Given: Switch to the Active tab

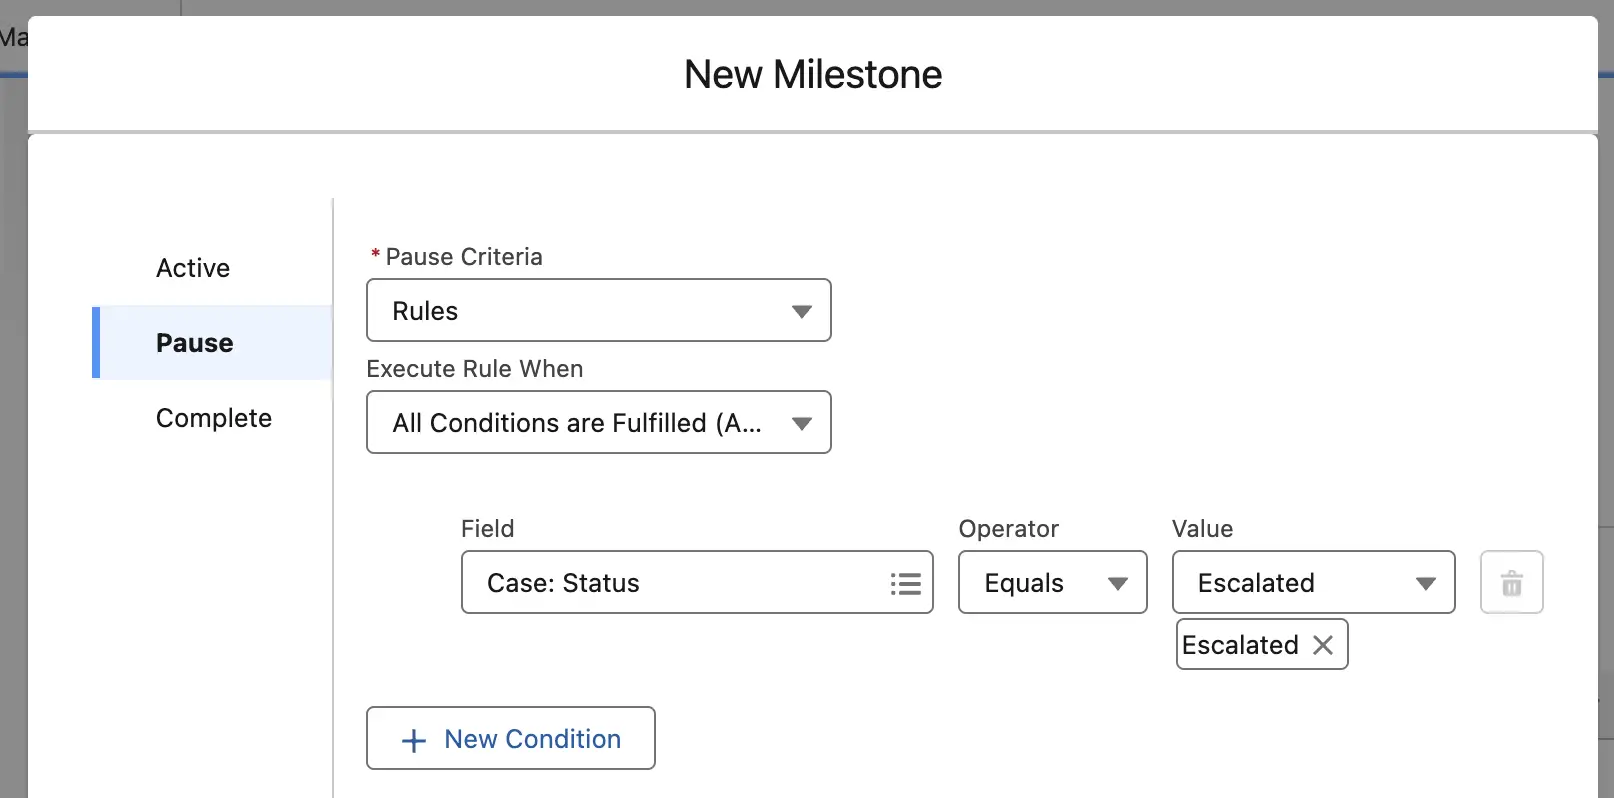Looking at the screenshot, I should tap(193, 268).
